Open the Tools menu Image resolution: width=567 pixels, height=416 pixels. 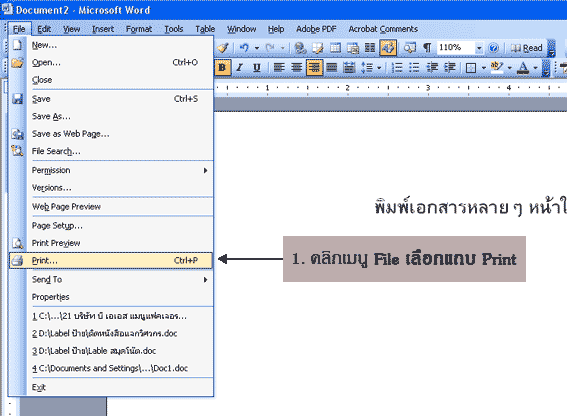coord(174,29)
